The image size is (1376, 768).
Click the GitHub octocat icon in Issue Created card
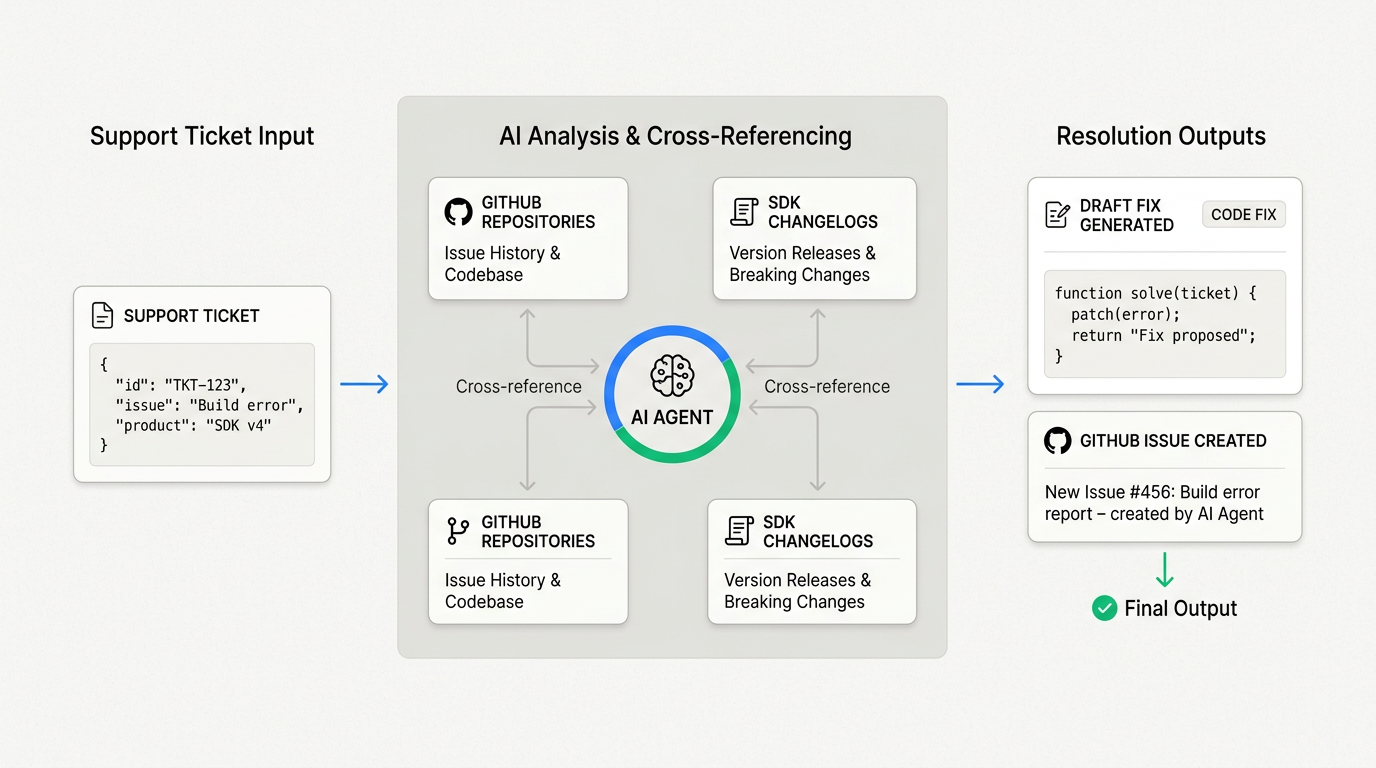[x=1057, y=441]
